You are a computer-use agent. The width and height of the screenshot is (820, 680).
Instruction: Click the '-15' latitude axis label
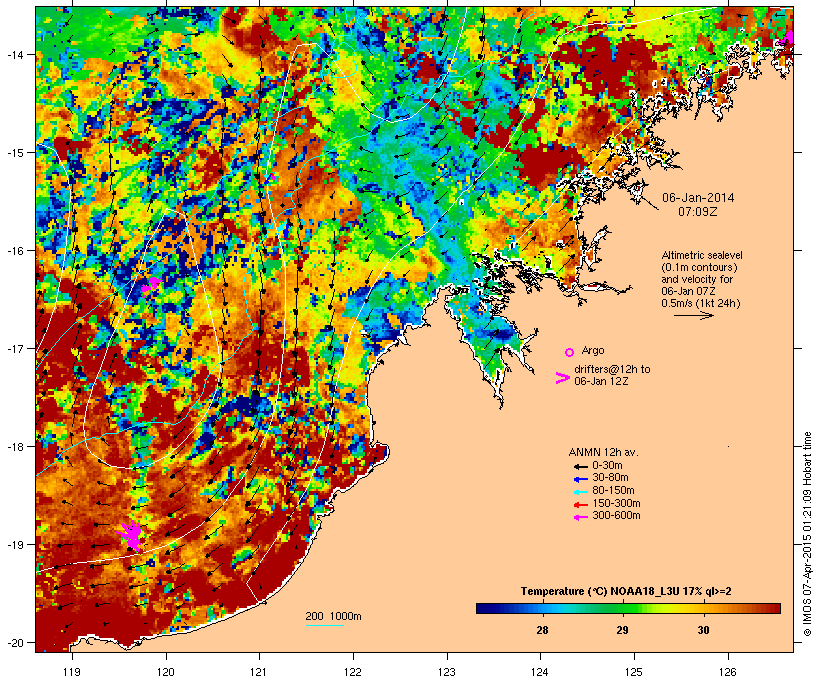pyautogui.click(x=14, y=153)
